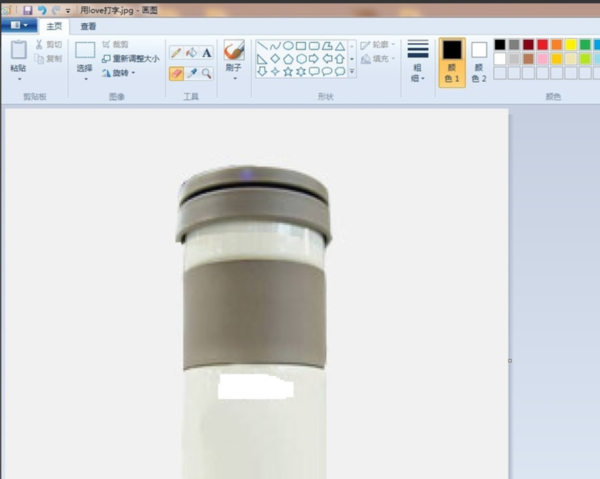Switch to the Home (主页) tab
Viewport: 600px width, 479px height.
54,26
